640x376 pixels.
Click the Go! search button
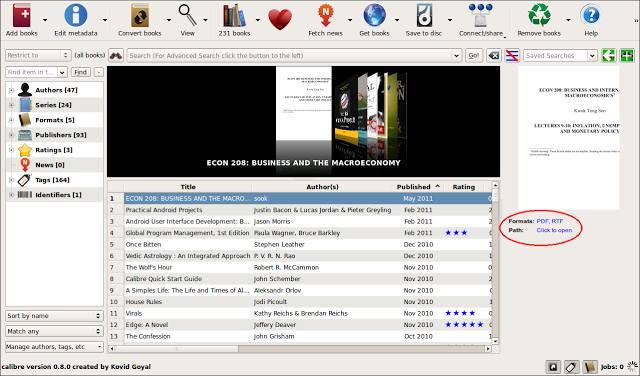[474, 56]
